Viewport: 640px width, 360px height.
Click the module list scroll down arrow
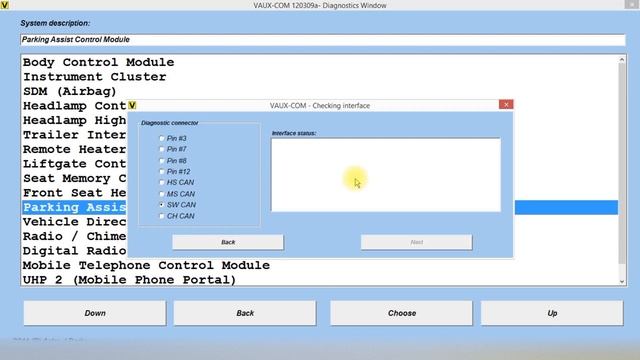click(622, 281)
